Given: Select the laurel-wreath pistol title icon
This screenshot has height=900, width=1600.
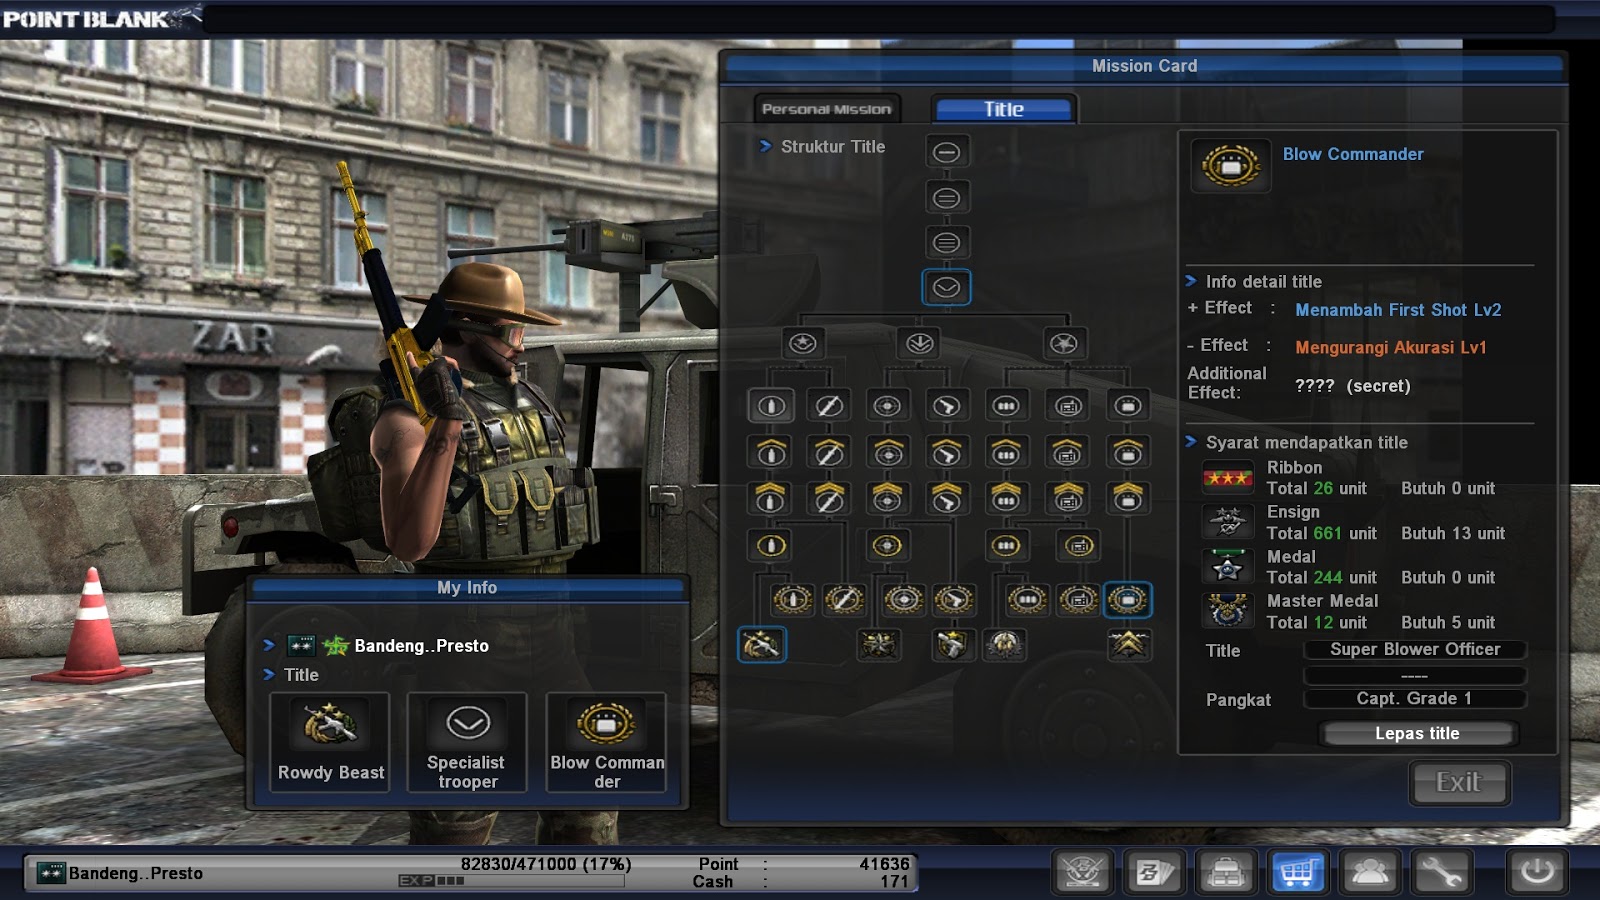Looking at the screenshot, I should pyautogui.click(x=954, y=600).
